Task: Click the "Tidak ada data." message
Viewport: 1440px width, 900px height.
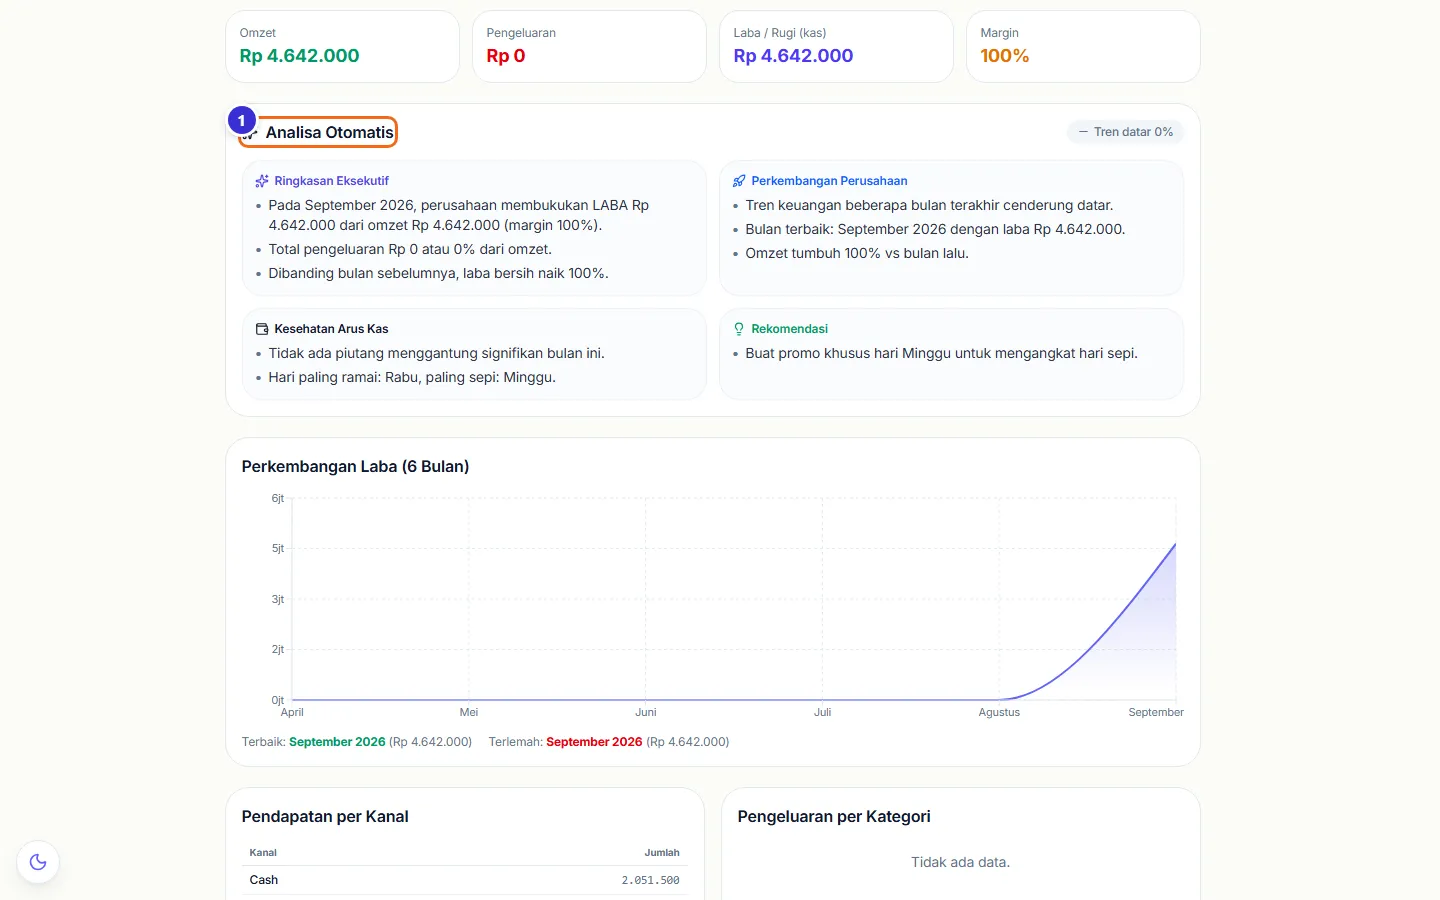Action: click(960, 862)
